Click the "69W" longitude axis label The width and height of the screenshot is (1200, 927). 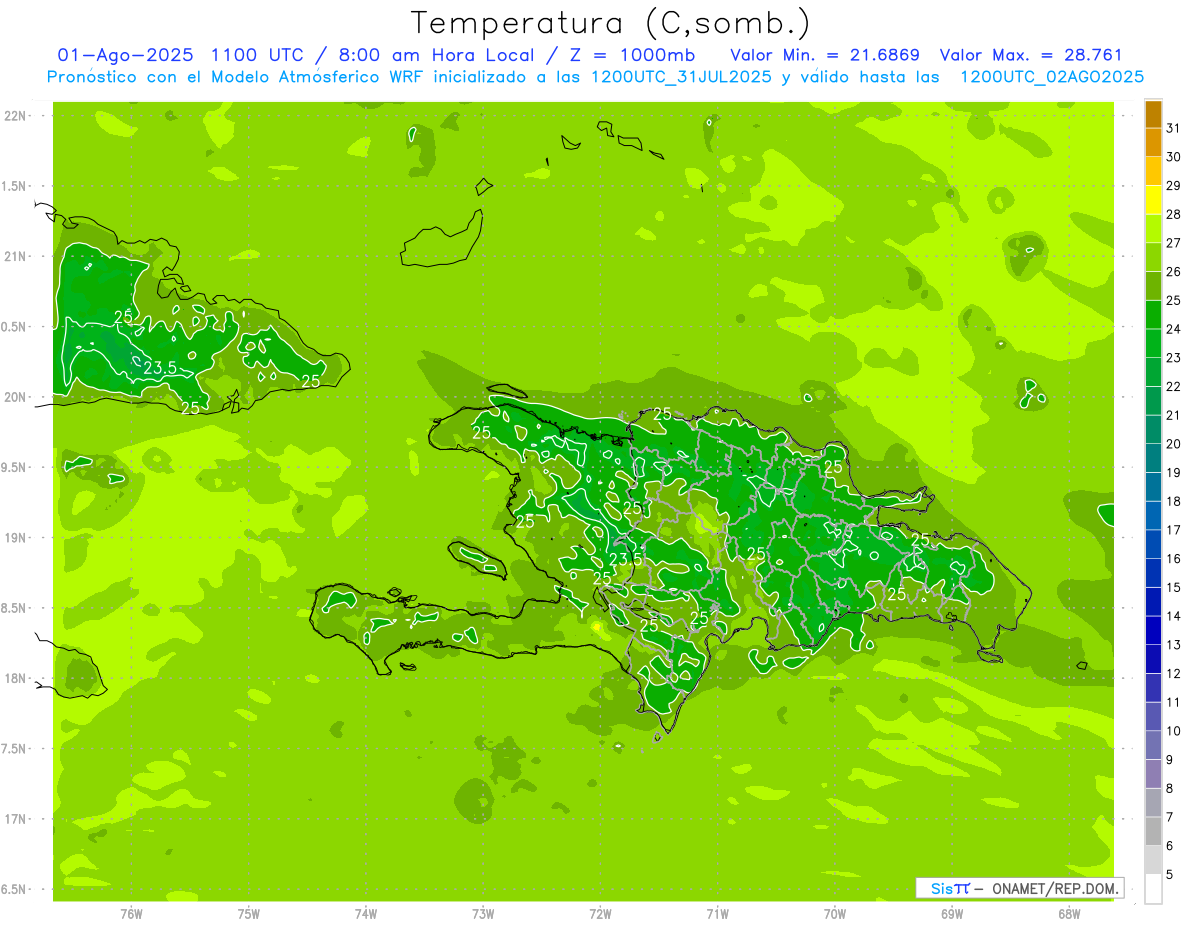pyautogui.click(x=952, y=913)
